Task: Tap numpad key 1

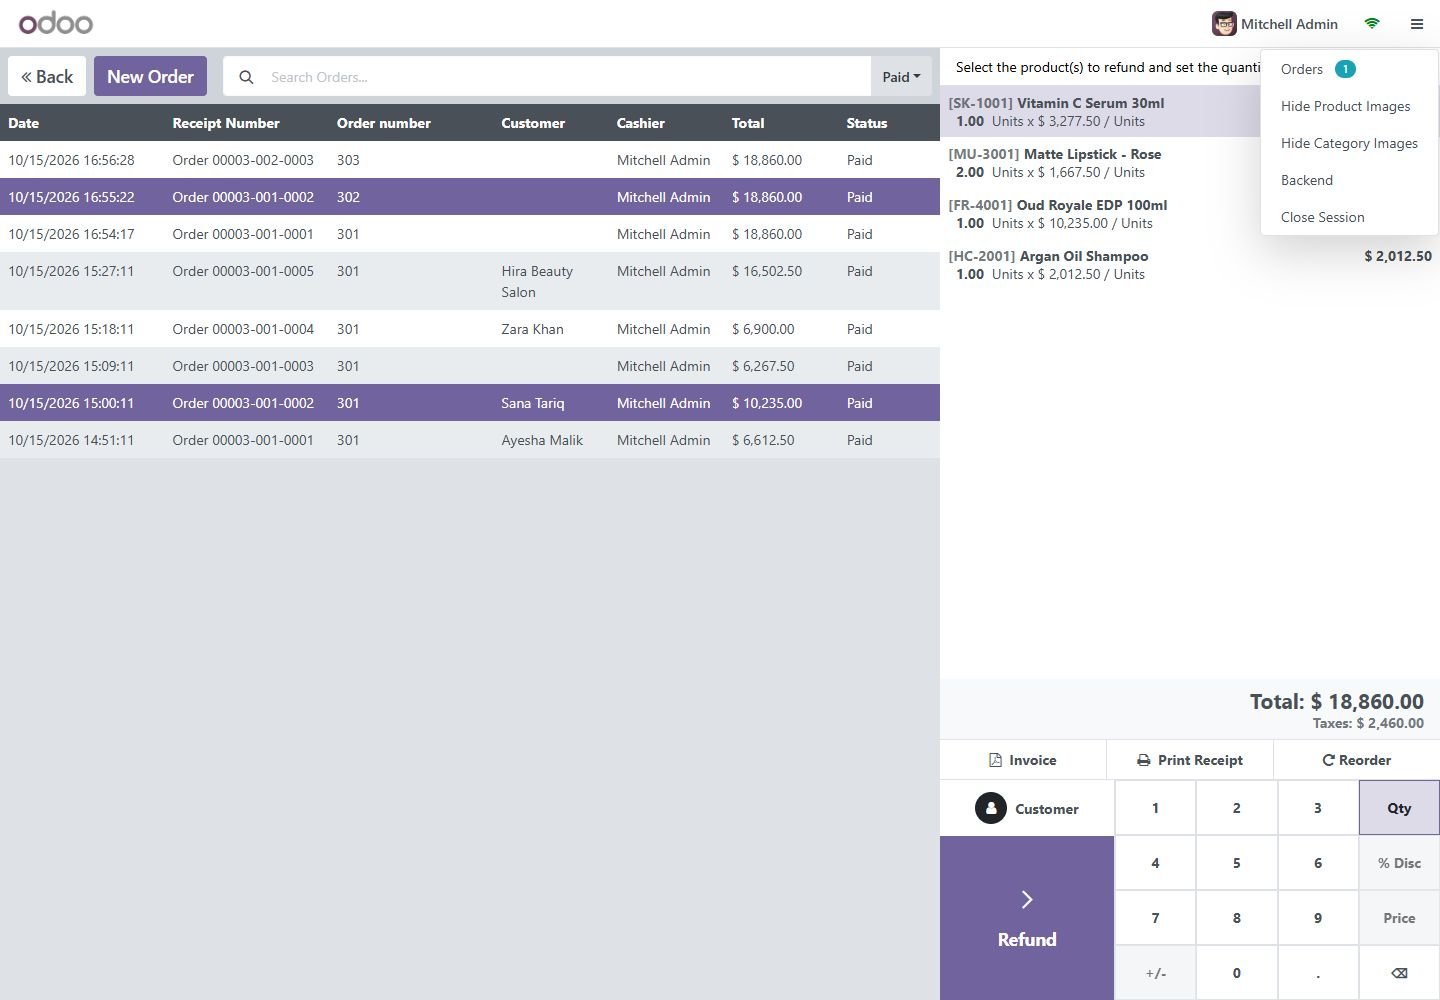Action: tap(1155, 808)
